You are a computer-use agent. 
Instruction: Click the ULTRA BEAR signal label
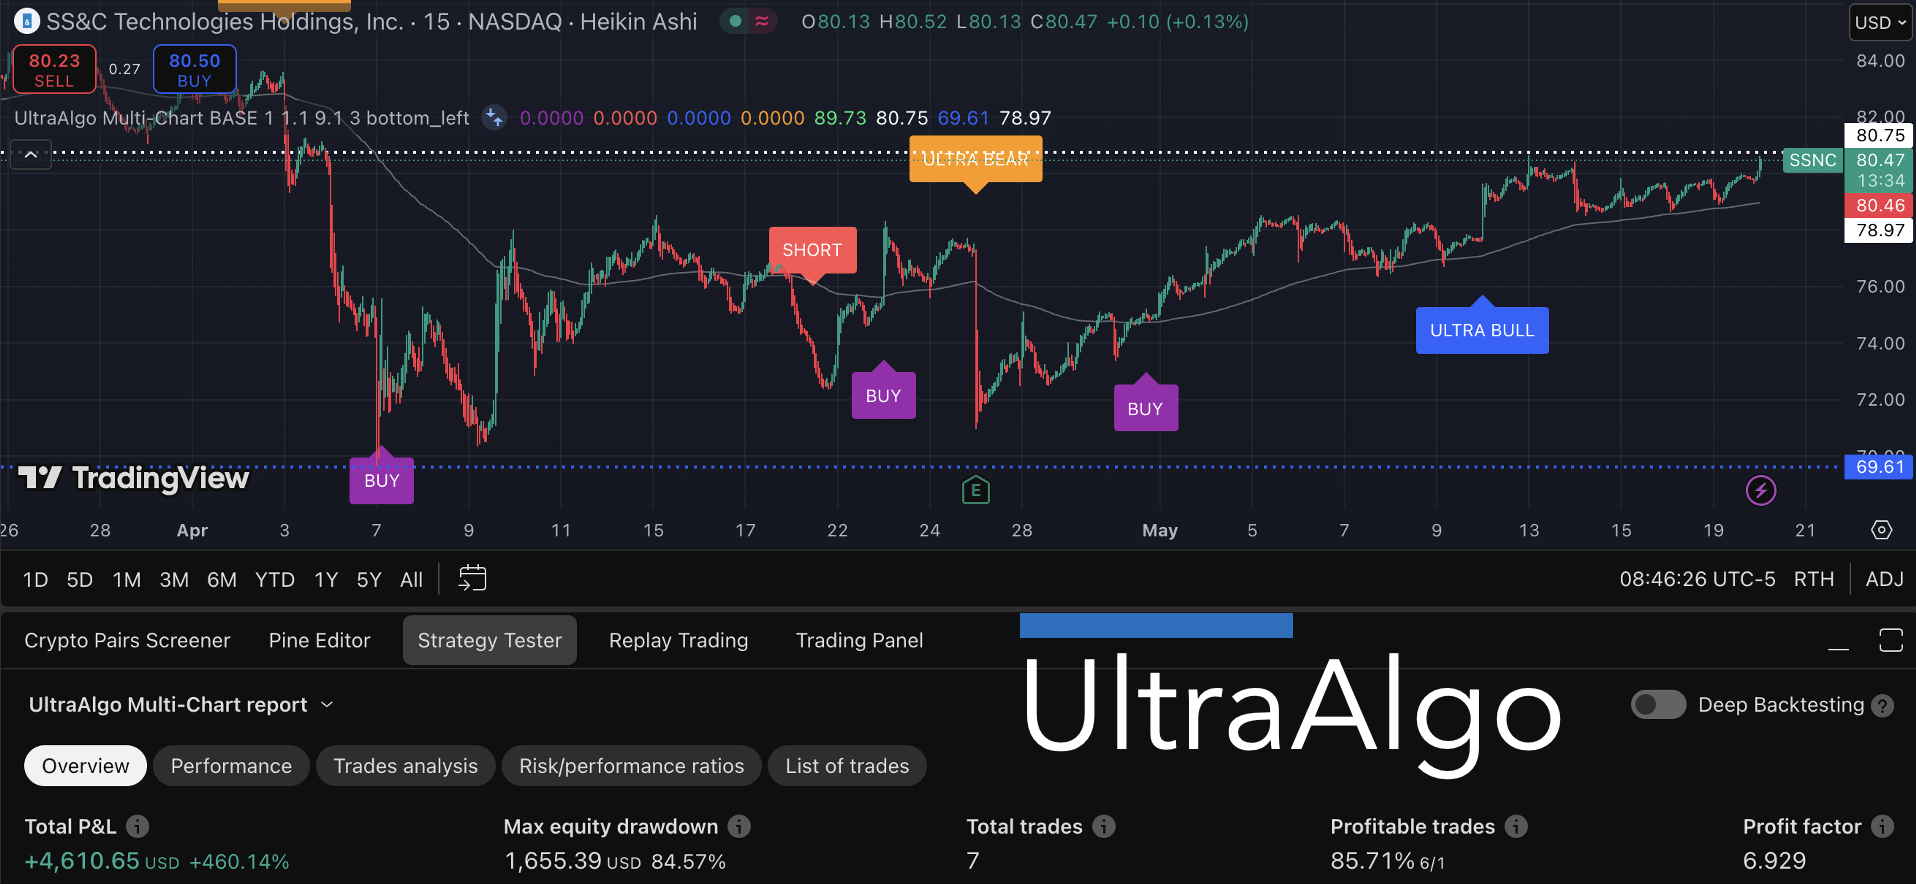click(975, 159)
